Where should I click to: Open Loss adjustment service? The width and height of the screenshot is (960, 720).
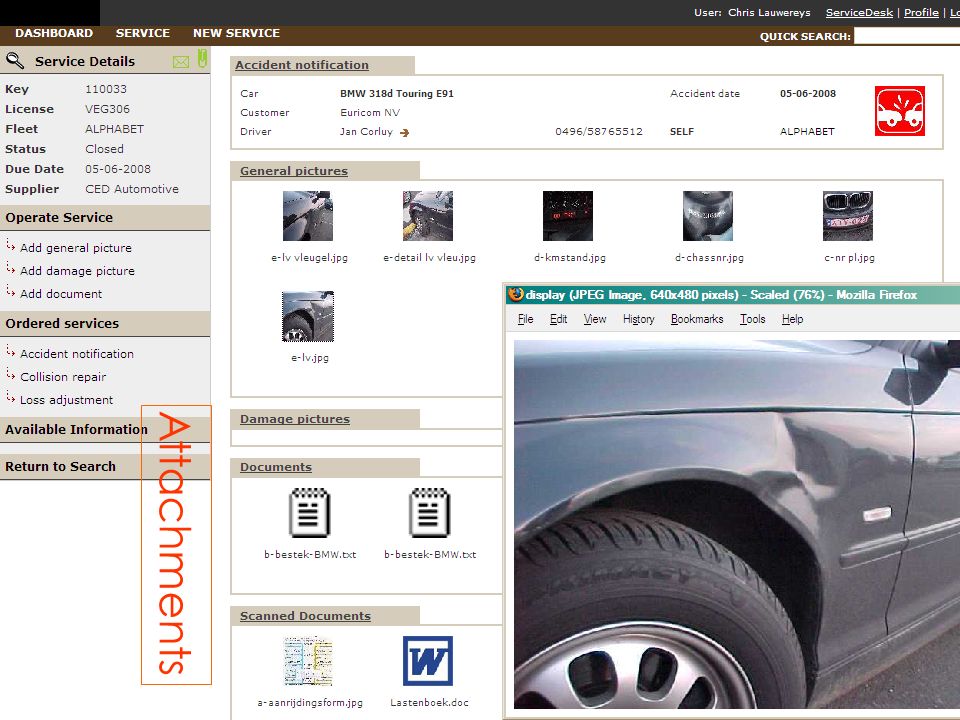[67, 400]
